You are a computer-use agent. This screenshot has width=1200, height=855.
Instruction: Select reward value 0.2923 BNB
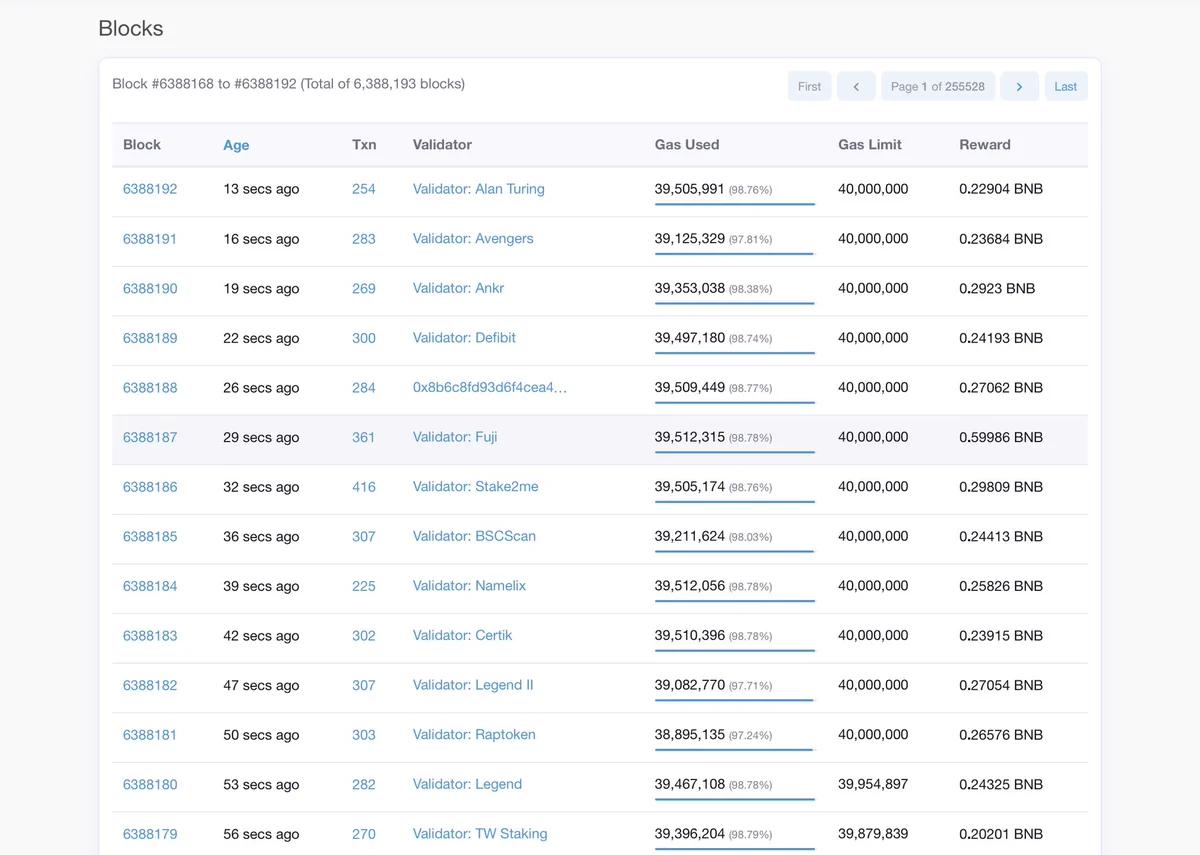(x=997, y=288)
